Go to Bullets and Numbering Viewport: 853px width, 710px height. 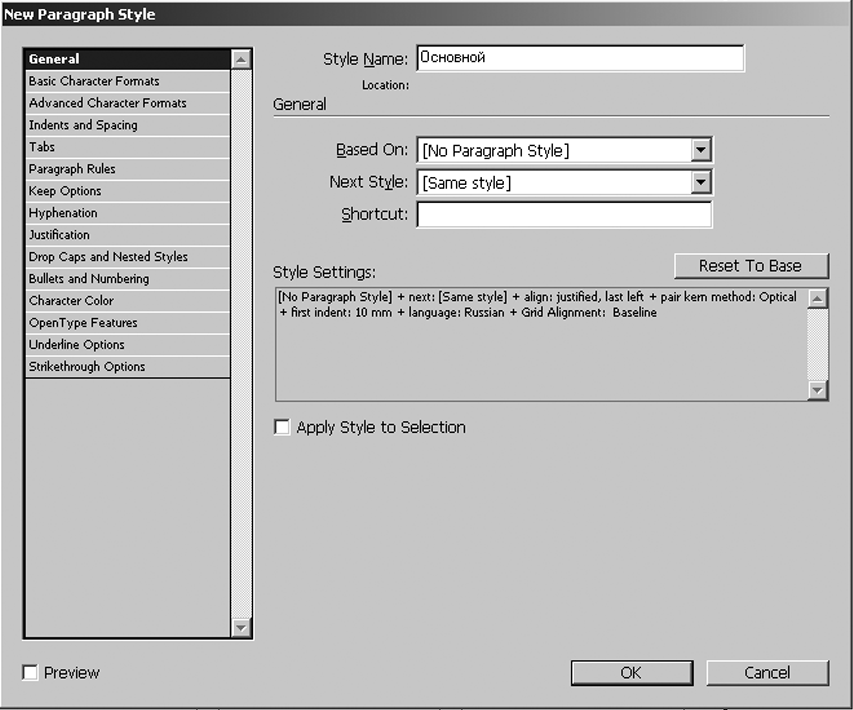coord(128,279)
